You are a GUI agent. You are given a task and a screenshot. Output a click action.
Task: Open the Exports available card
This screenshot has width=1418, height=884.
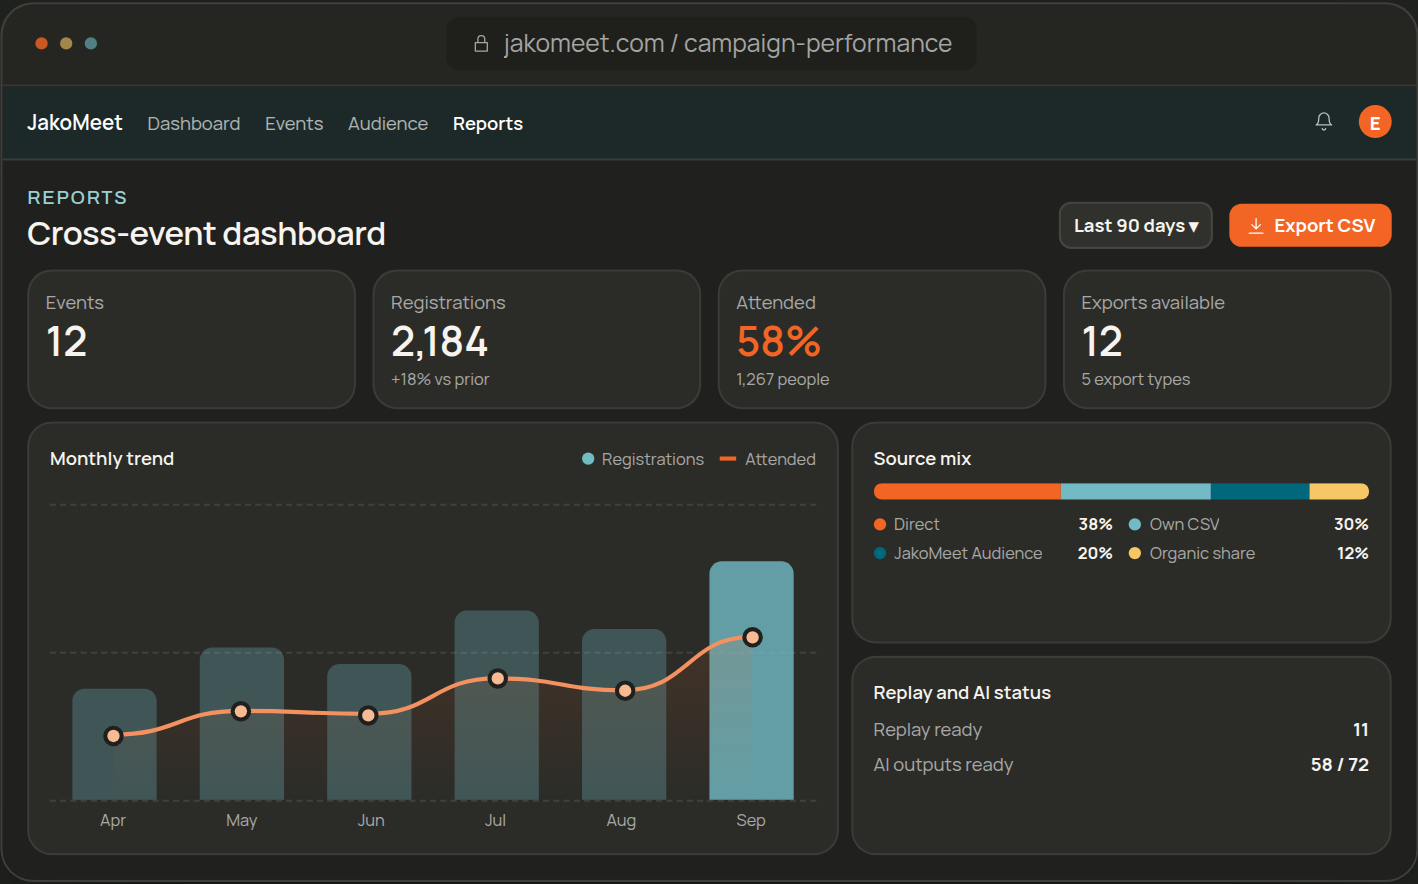click(1227, 339)
